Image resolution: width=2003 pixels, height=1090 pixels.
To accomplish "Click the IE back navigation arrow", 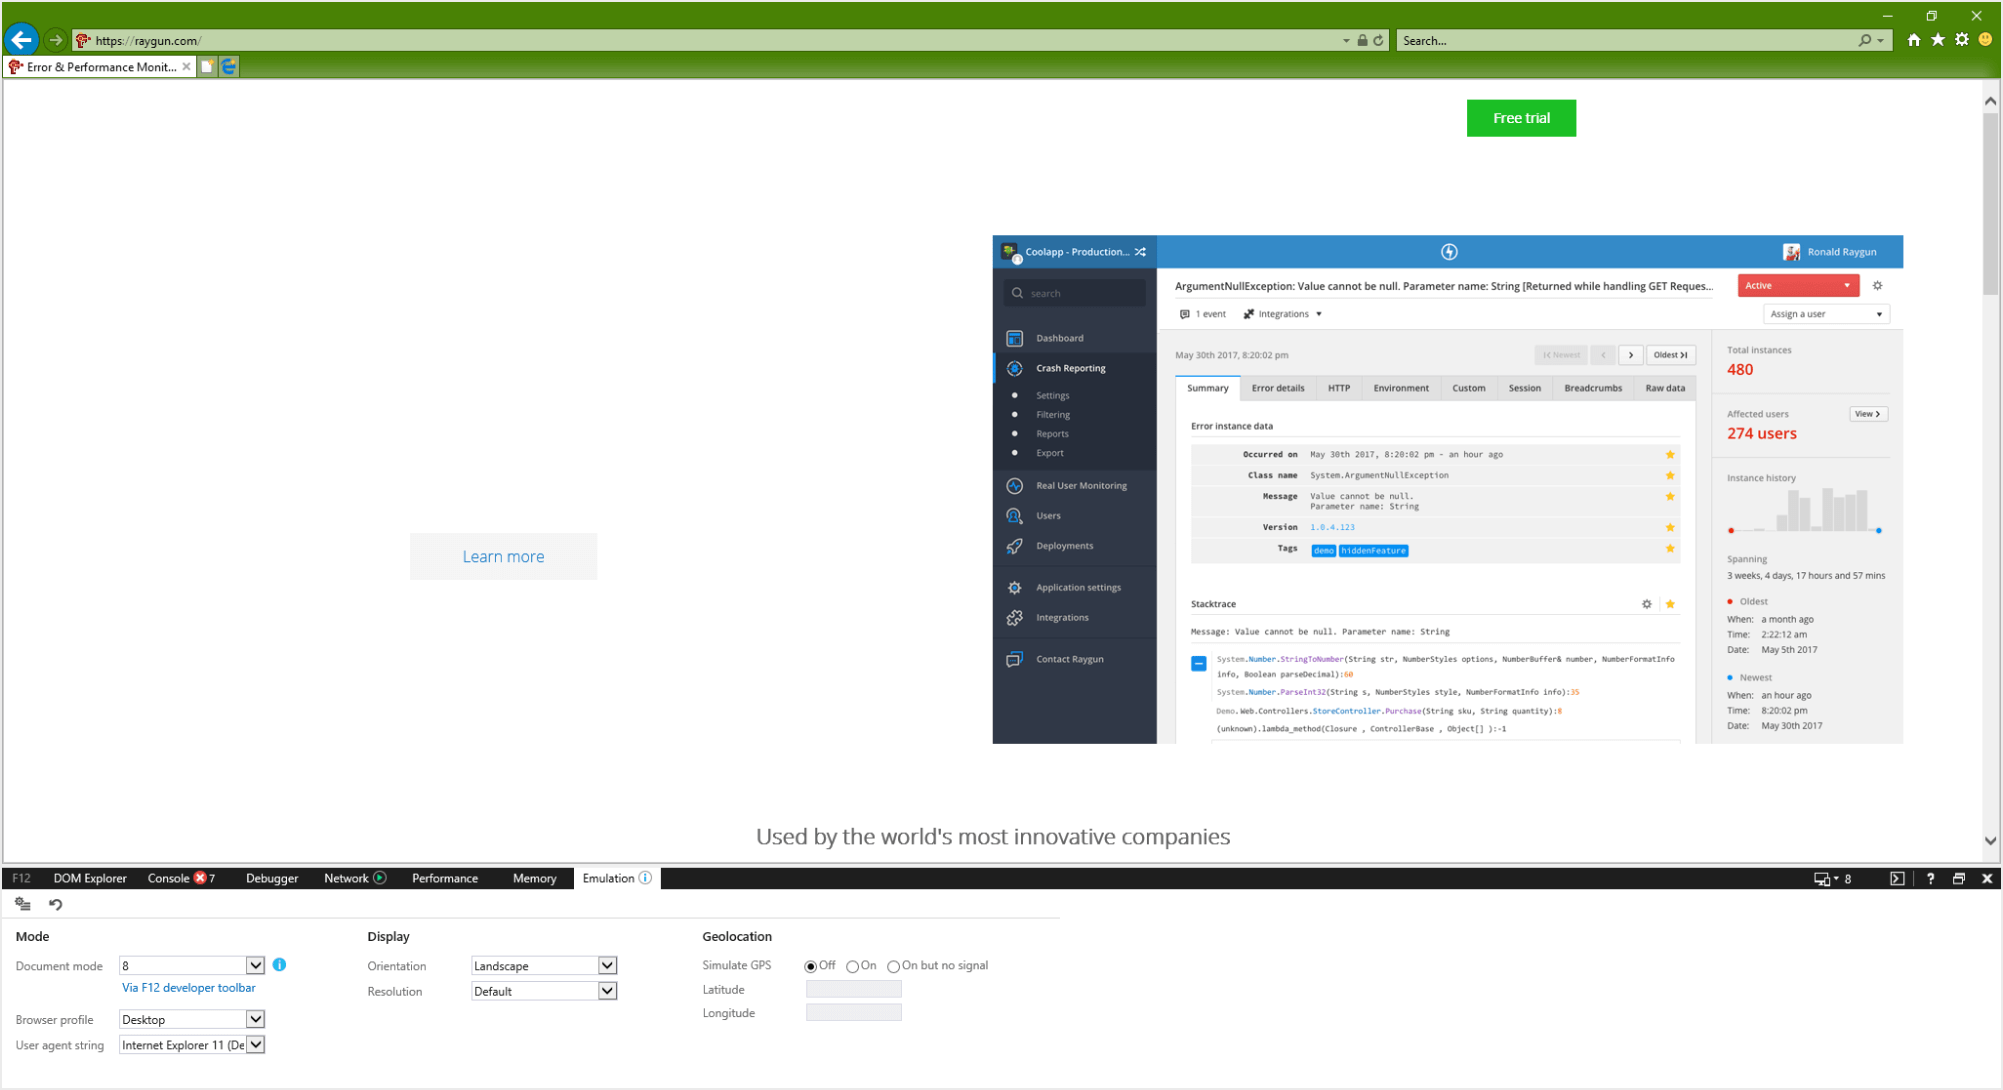I will click(x=21, y=40).
